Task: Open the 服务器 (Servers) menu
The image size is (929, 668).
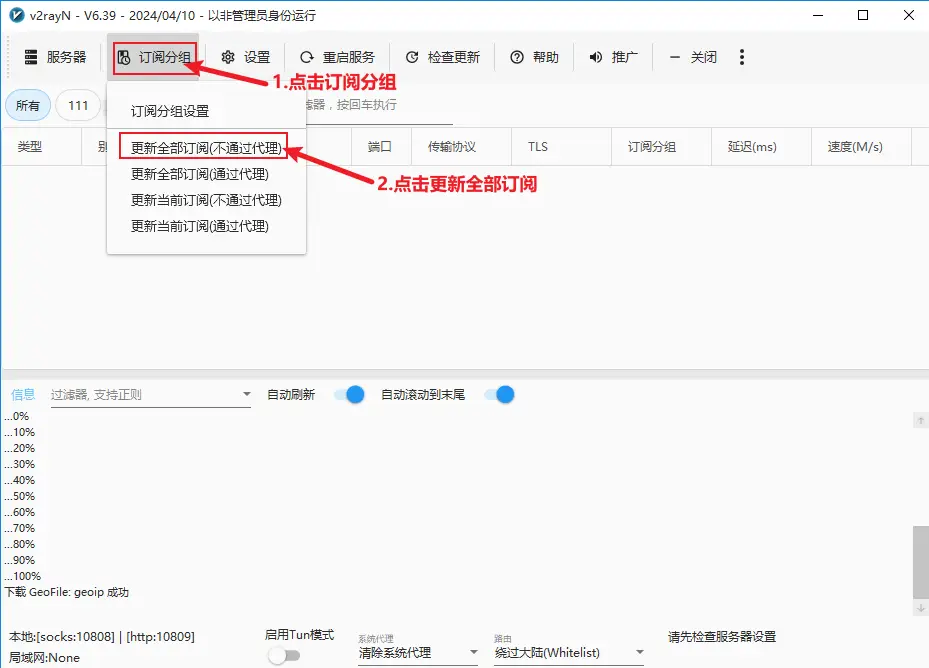Action: (55, 57)
